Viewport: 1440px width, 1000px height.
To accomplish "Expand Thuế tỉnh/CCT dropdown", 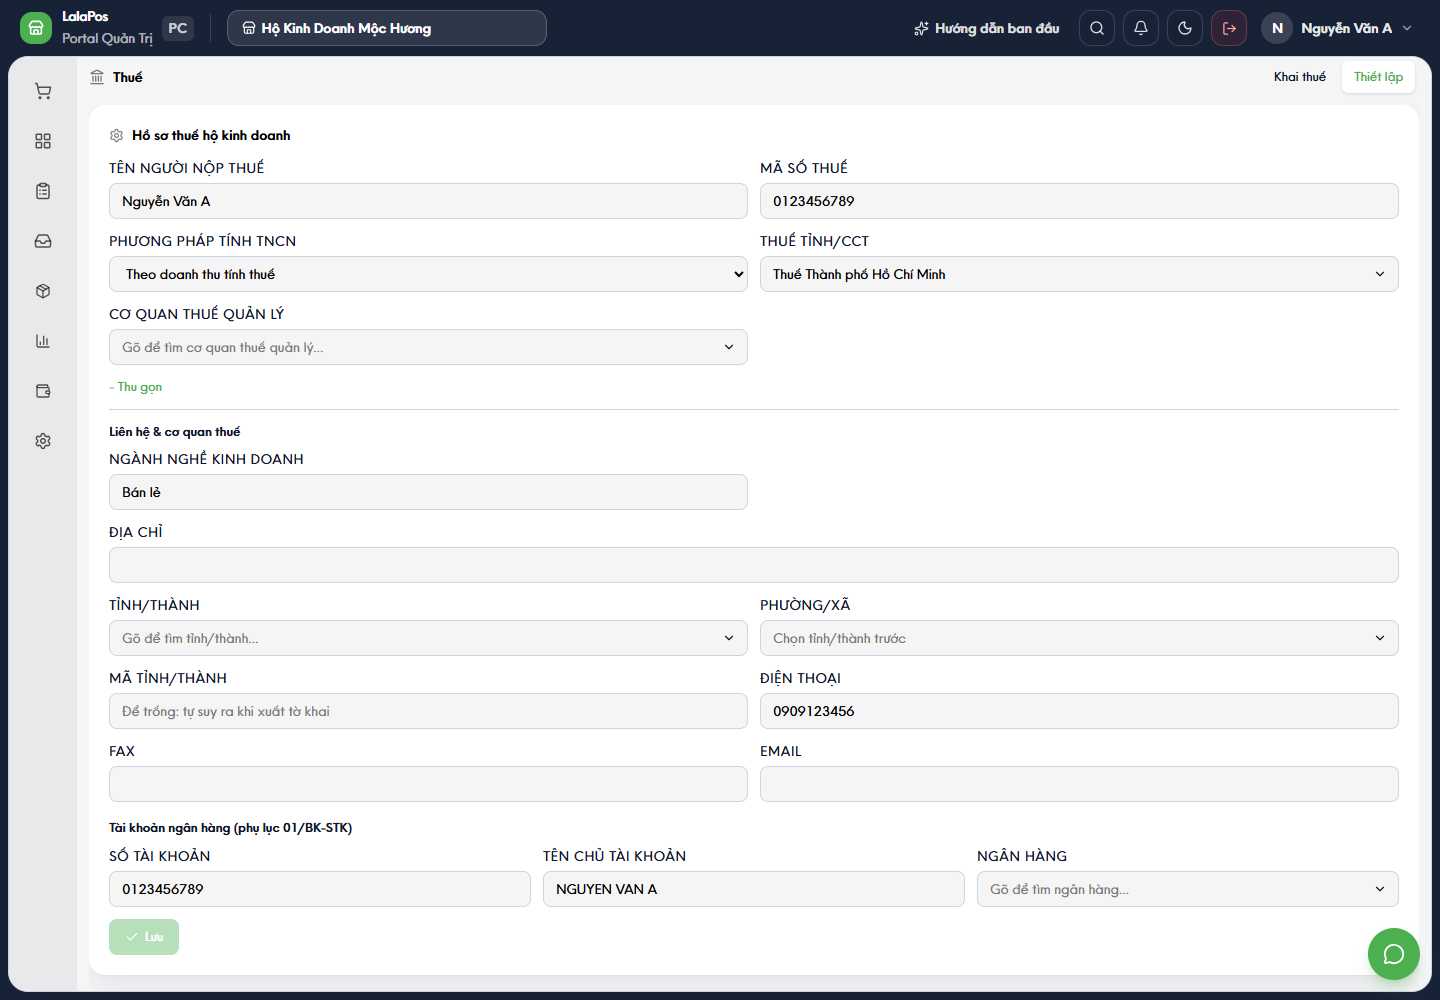I will (x=1079, y=274).
